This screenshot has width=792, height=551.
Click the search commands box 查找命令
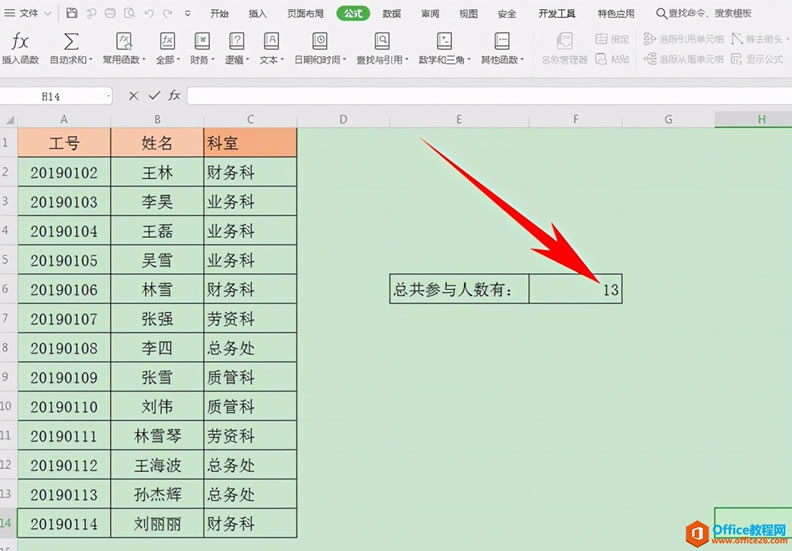click(x=704, y=14)
